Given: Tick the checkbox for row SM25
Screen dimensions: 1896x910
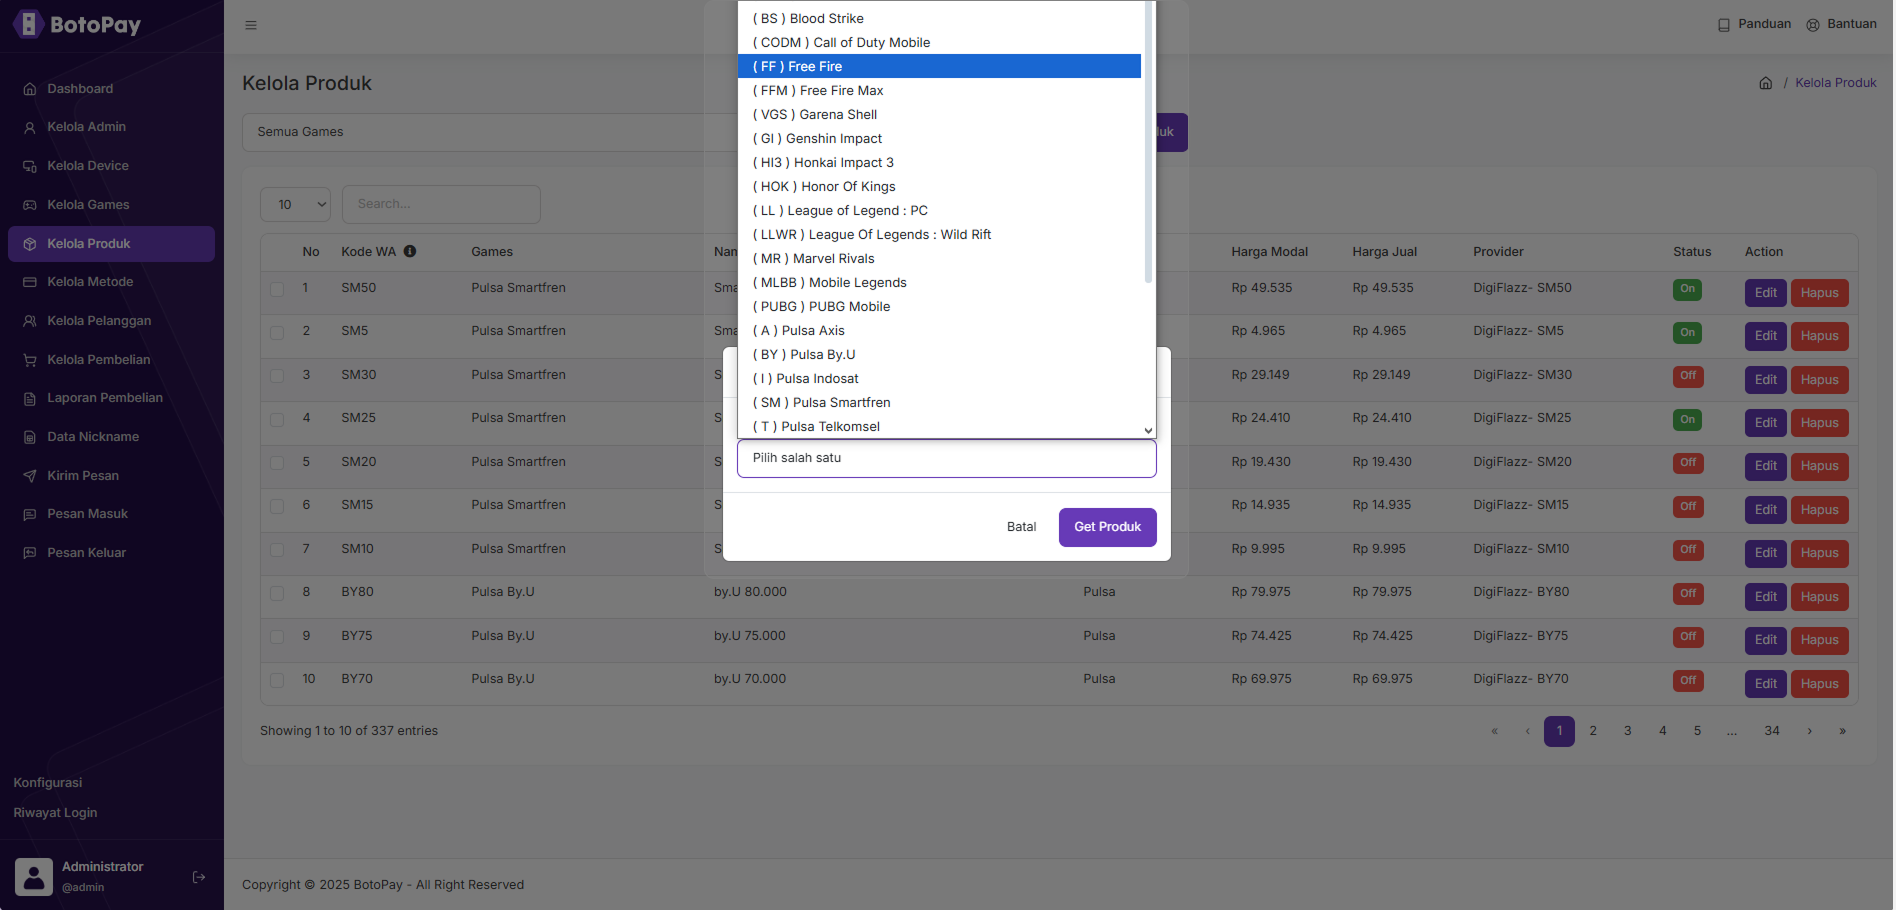Looking at the screenshot, I should coord(277,419).
